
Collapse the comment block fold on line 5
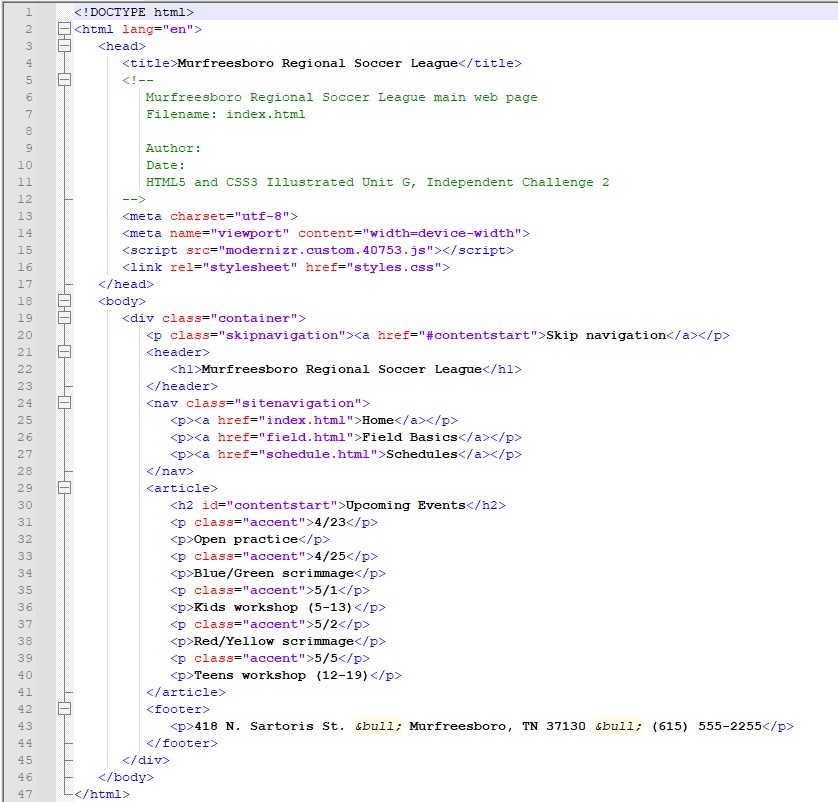(64, 80)
